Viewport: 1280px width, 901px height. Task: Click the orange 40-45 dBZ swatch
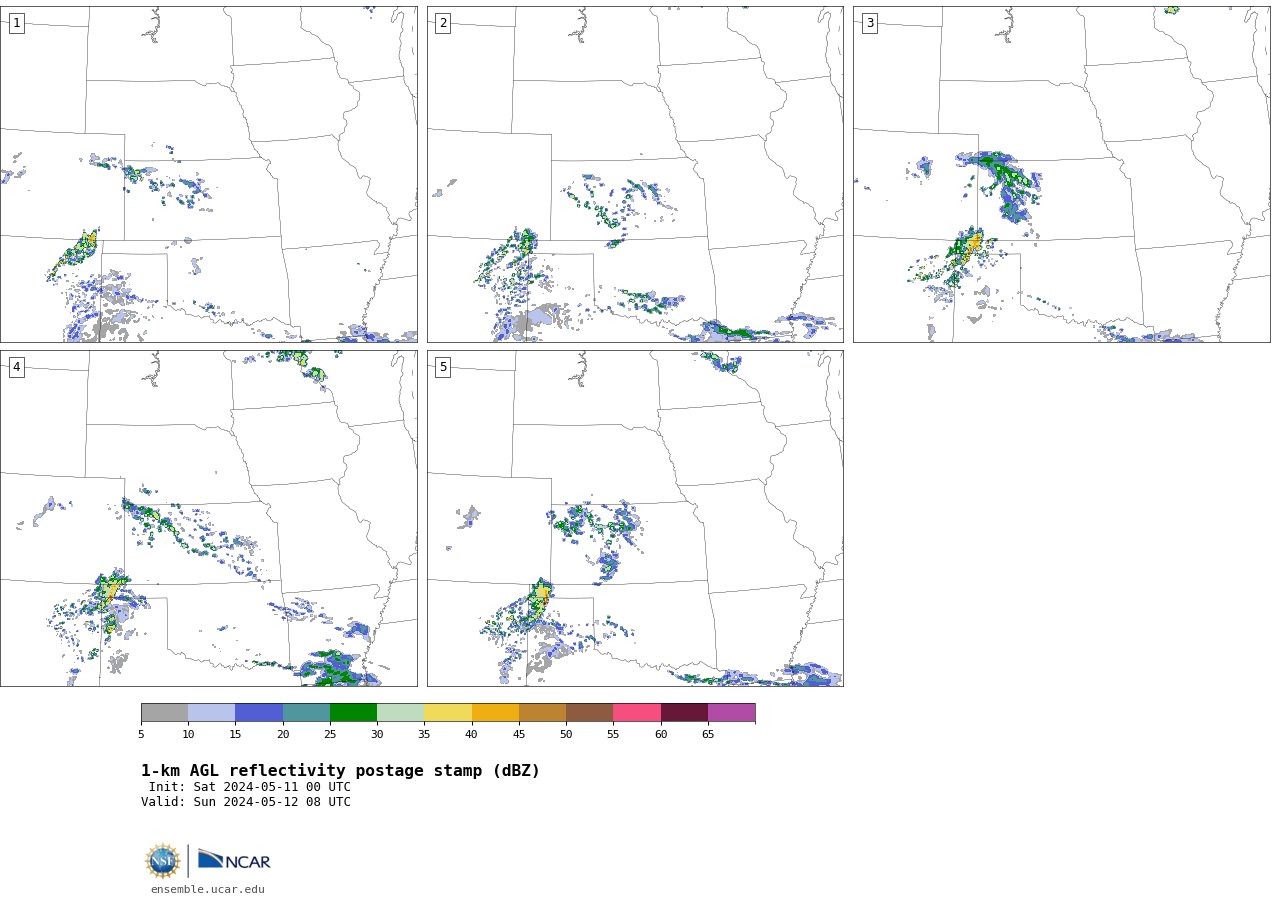495,712
